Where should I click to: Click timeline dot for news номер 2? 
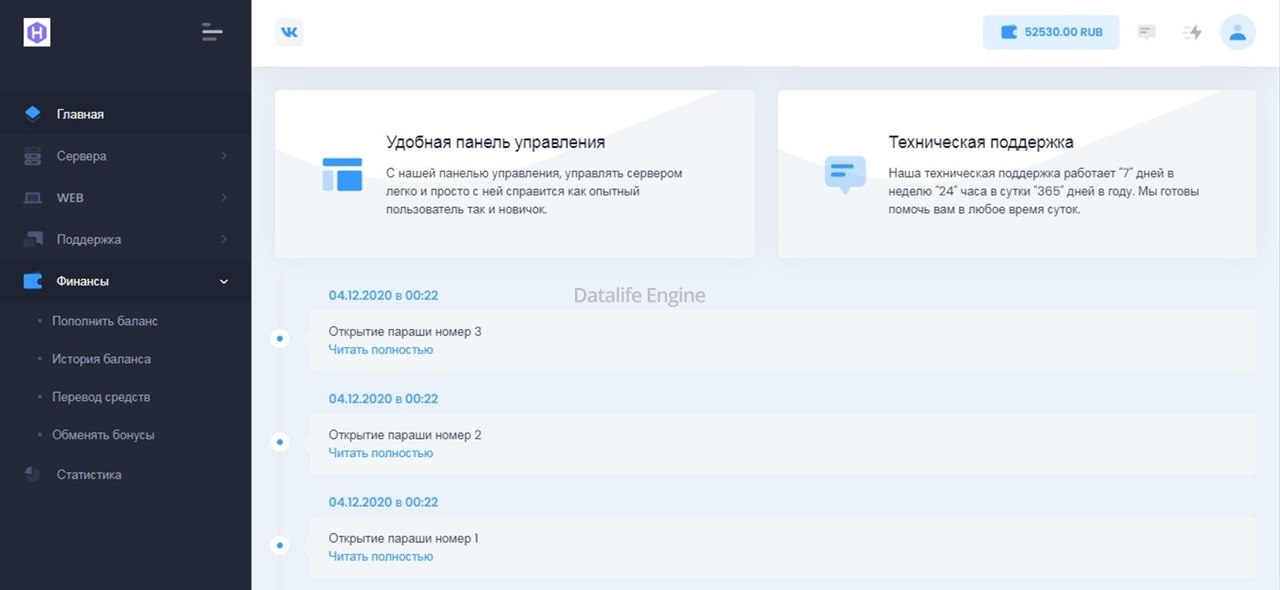(280, 442)
